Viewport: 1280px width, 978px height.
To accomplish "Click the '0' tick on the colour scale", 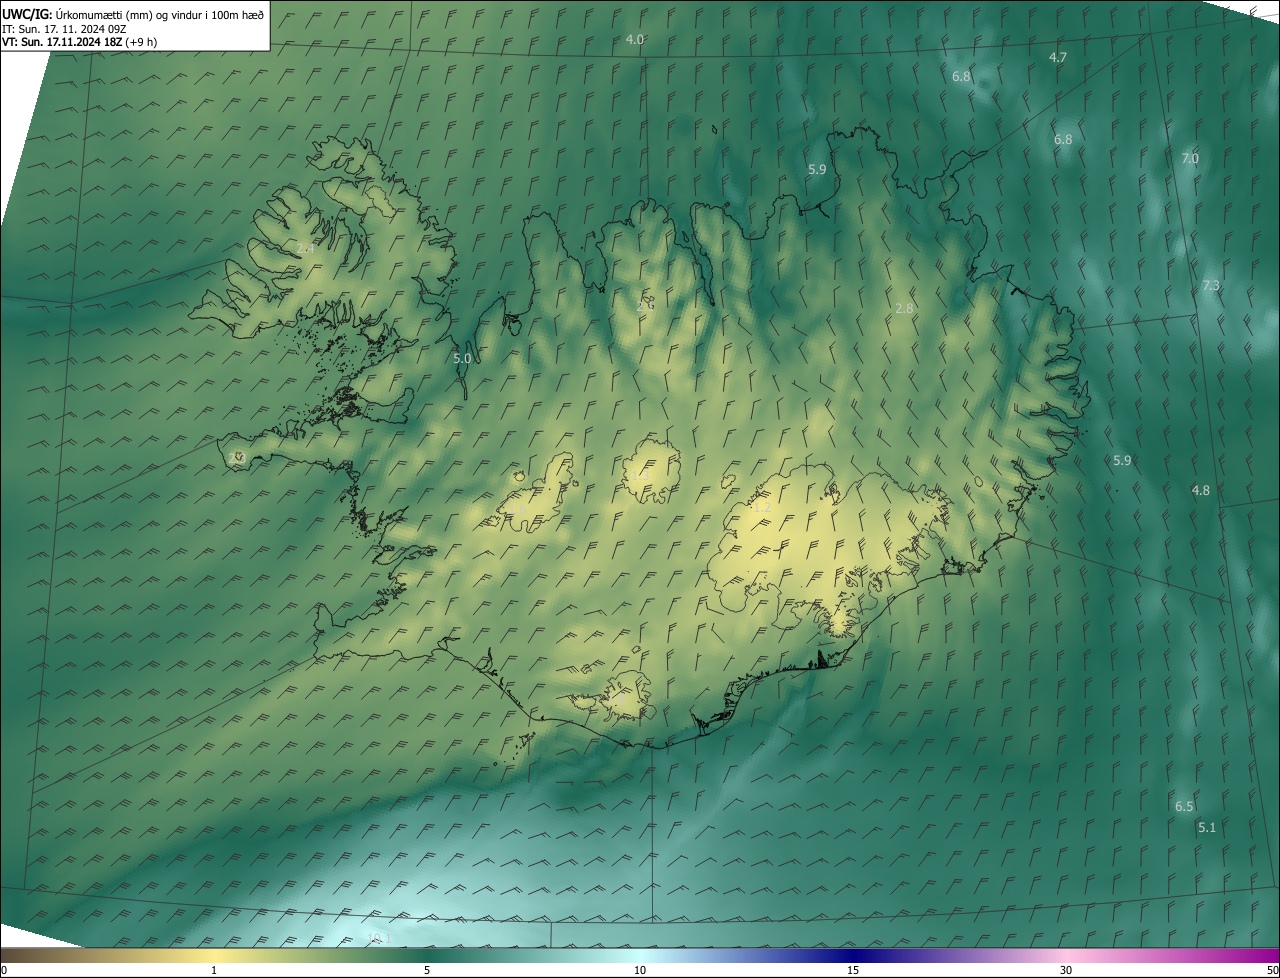I will [3, 970].
